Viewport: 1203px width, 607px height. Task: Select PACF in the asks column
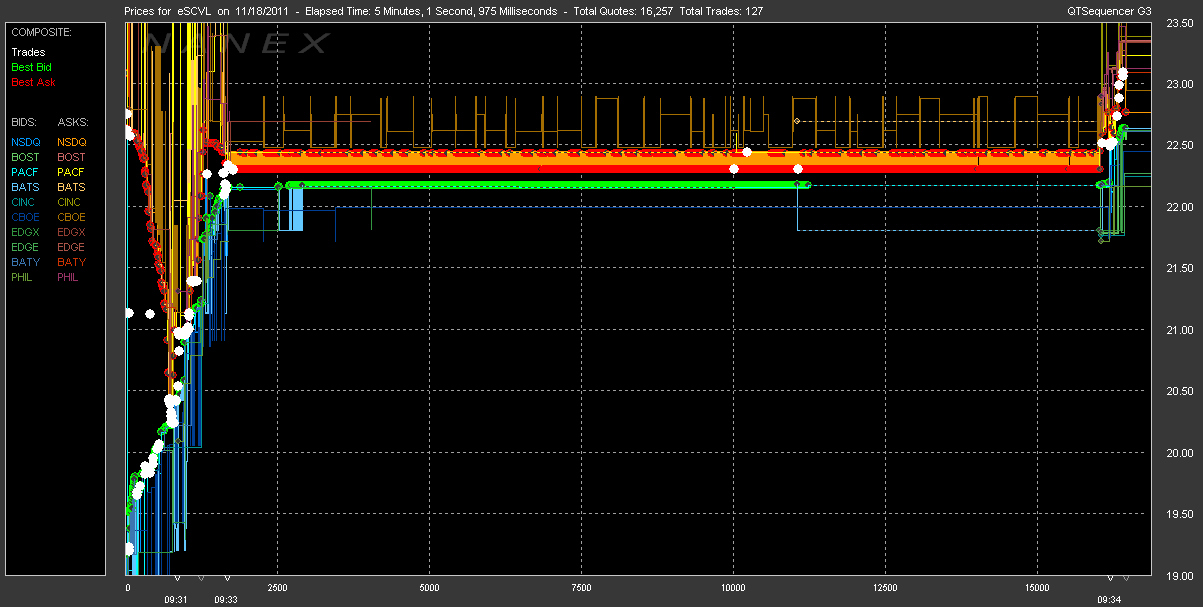point(72,172)
